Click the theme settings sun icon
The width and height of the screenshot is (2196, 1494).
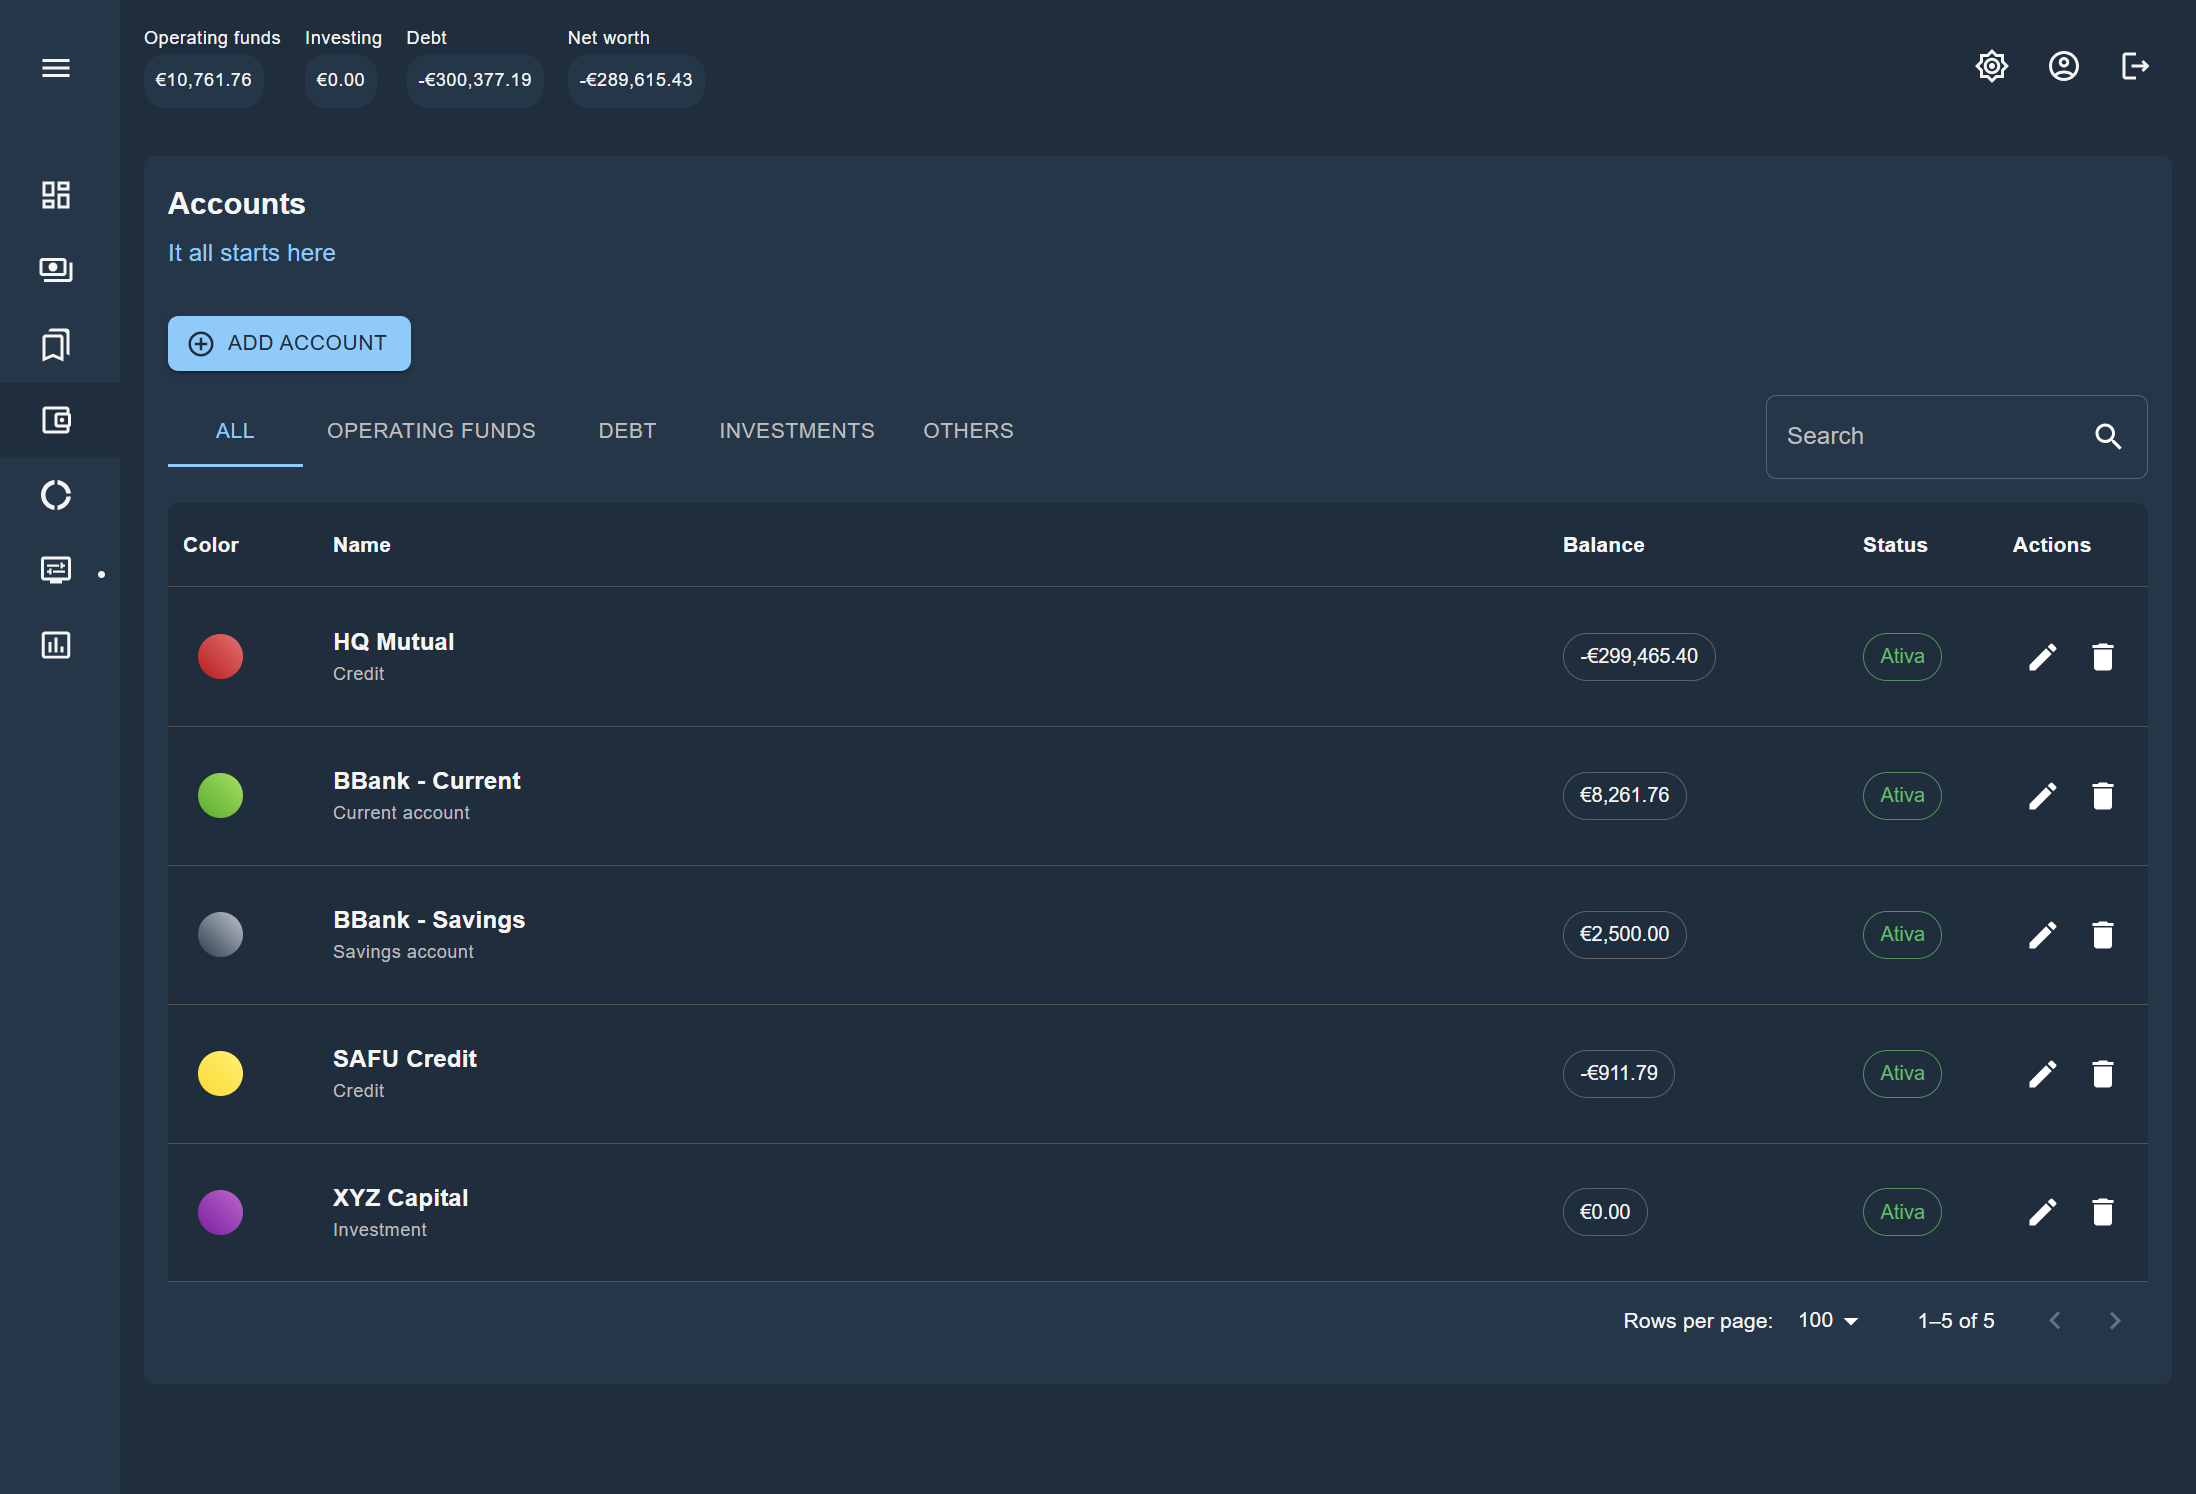click(x=1991, y=67)
